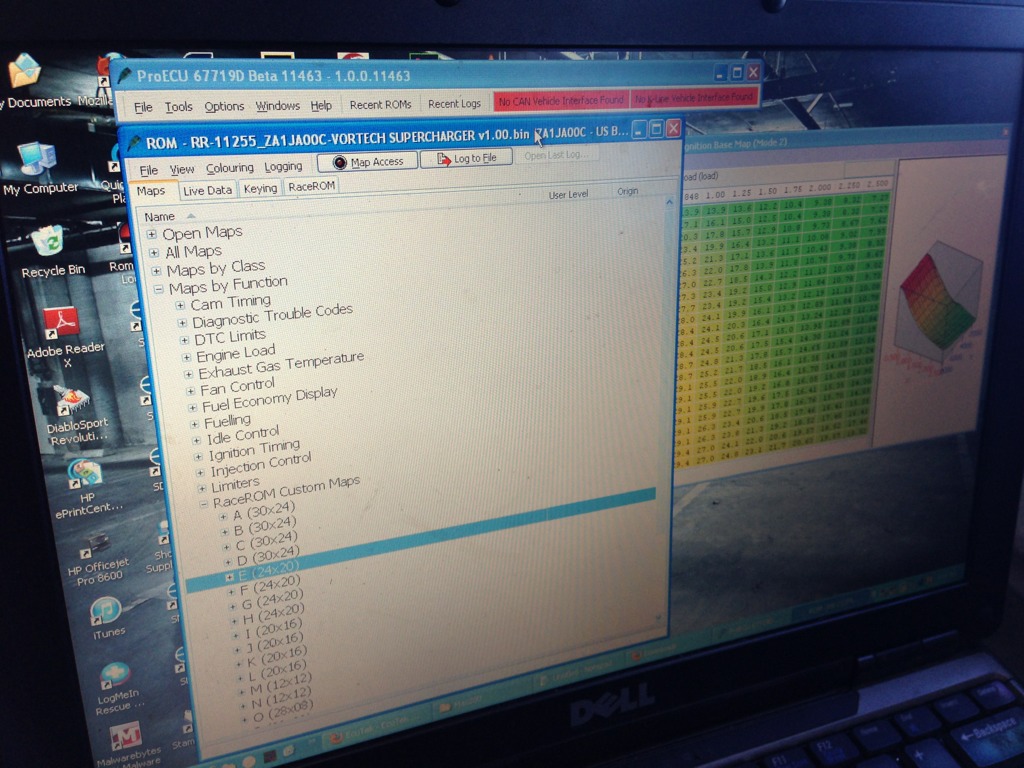Viewport: 1024px width, 768px height.
Task: Open the Colouring menu
Action: pyautogui.click(x=230, y=168)
